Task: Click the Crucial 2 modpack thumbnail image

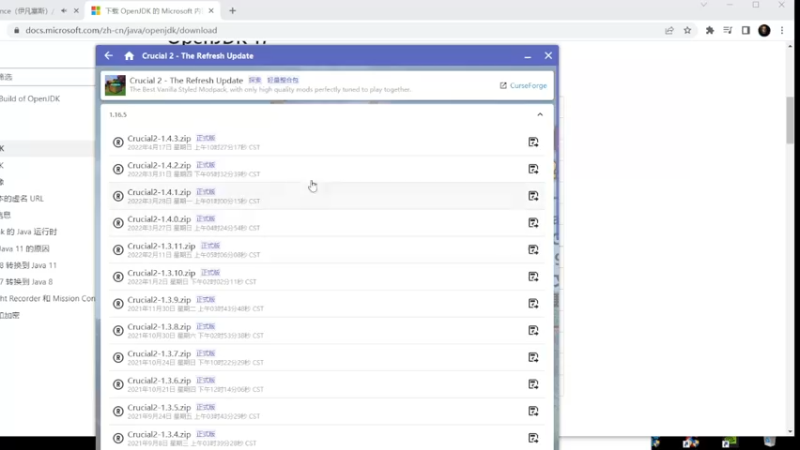Action: pos(115,85)
